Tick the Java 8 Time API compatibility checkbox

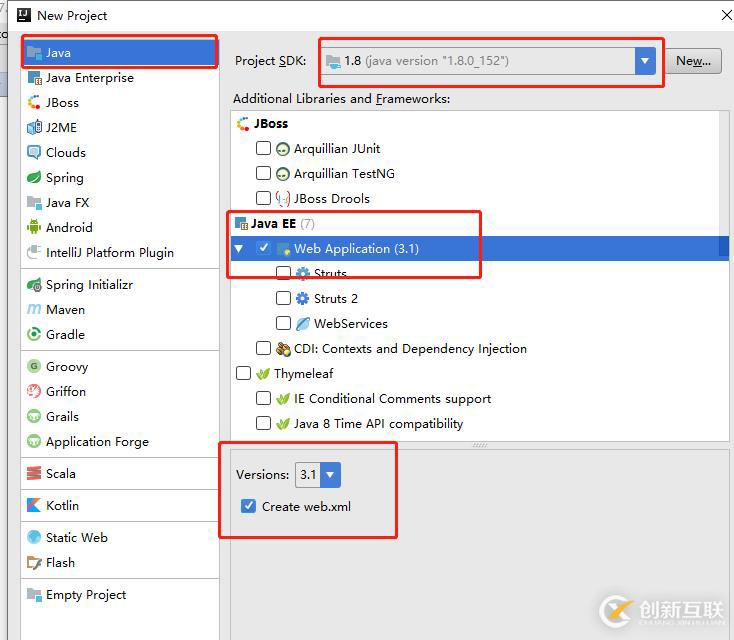(263, 423)
